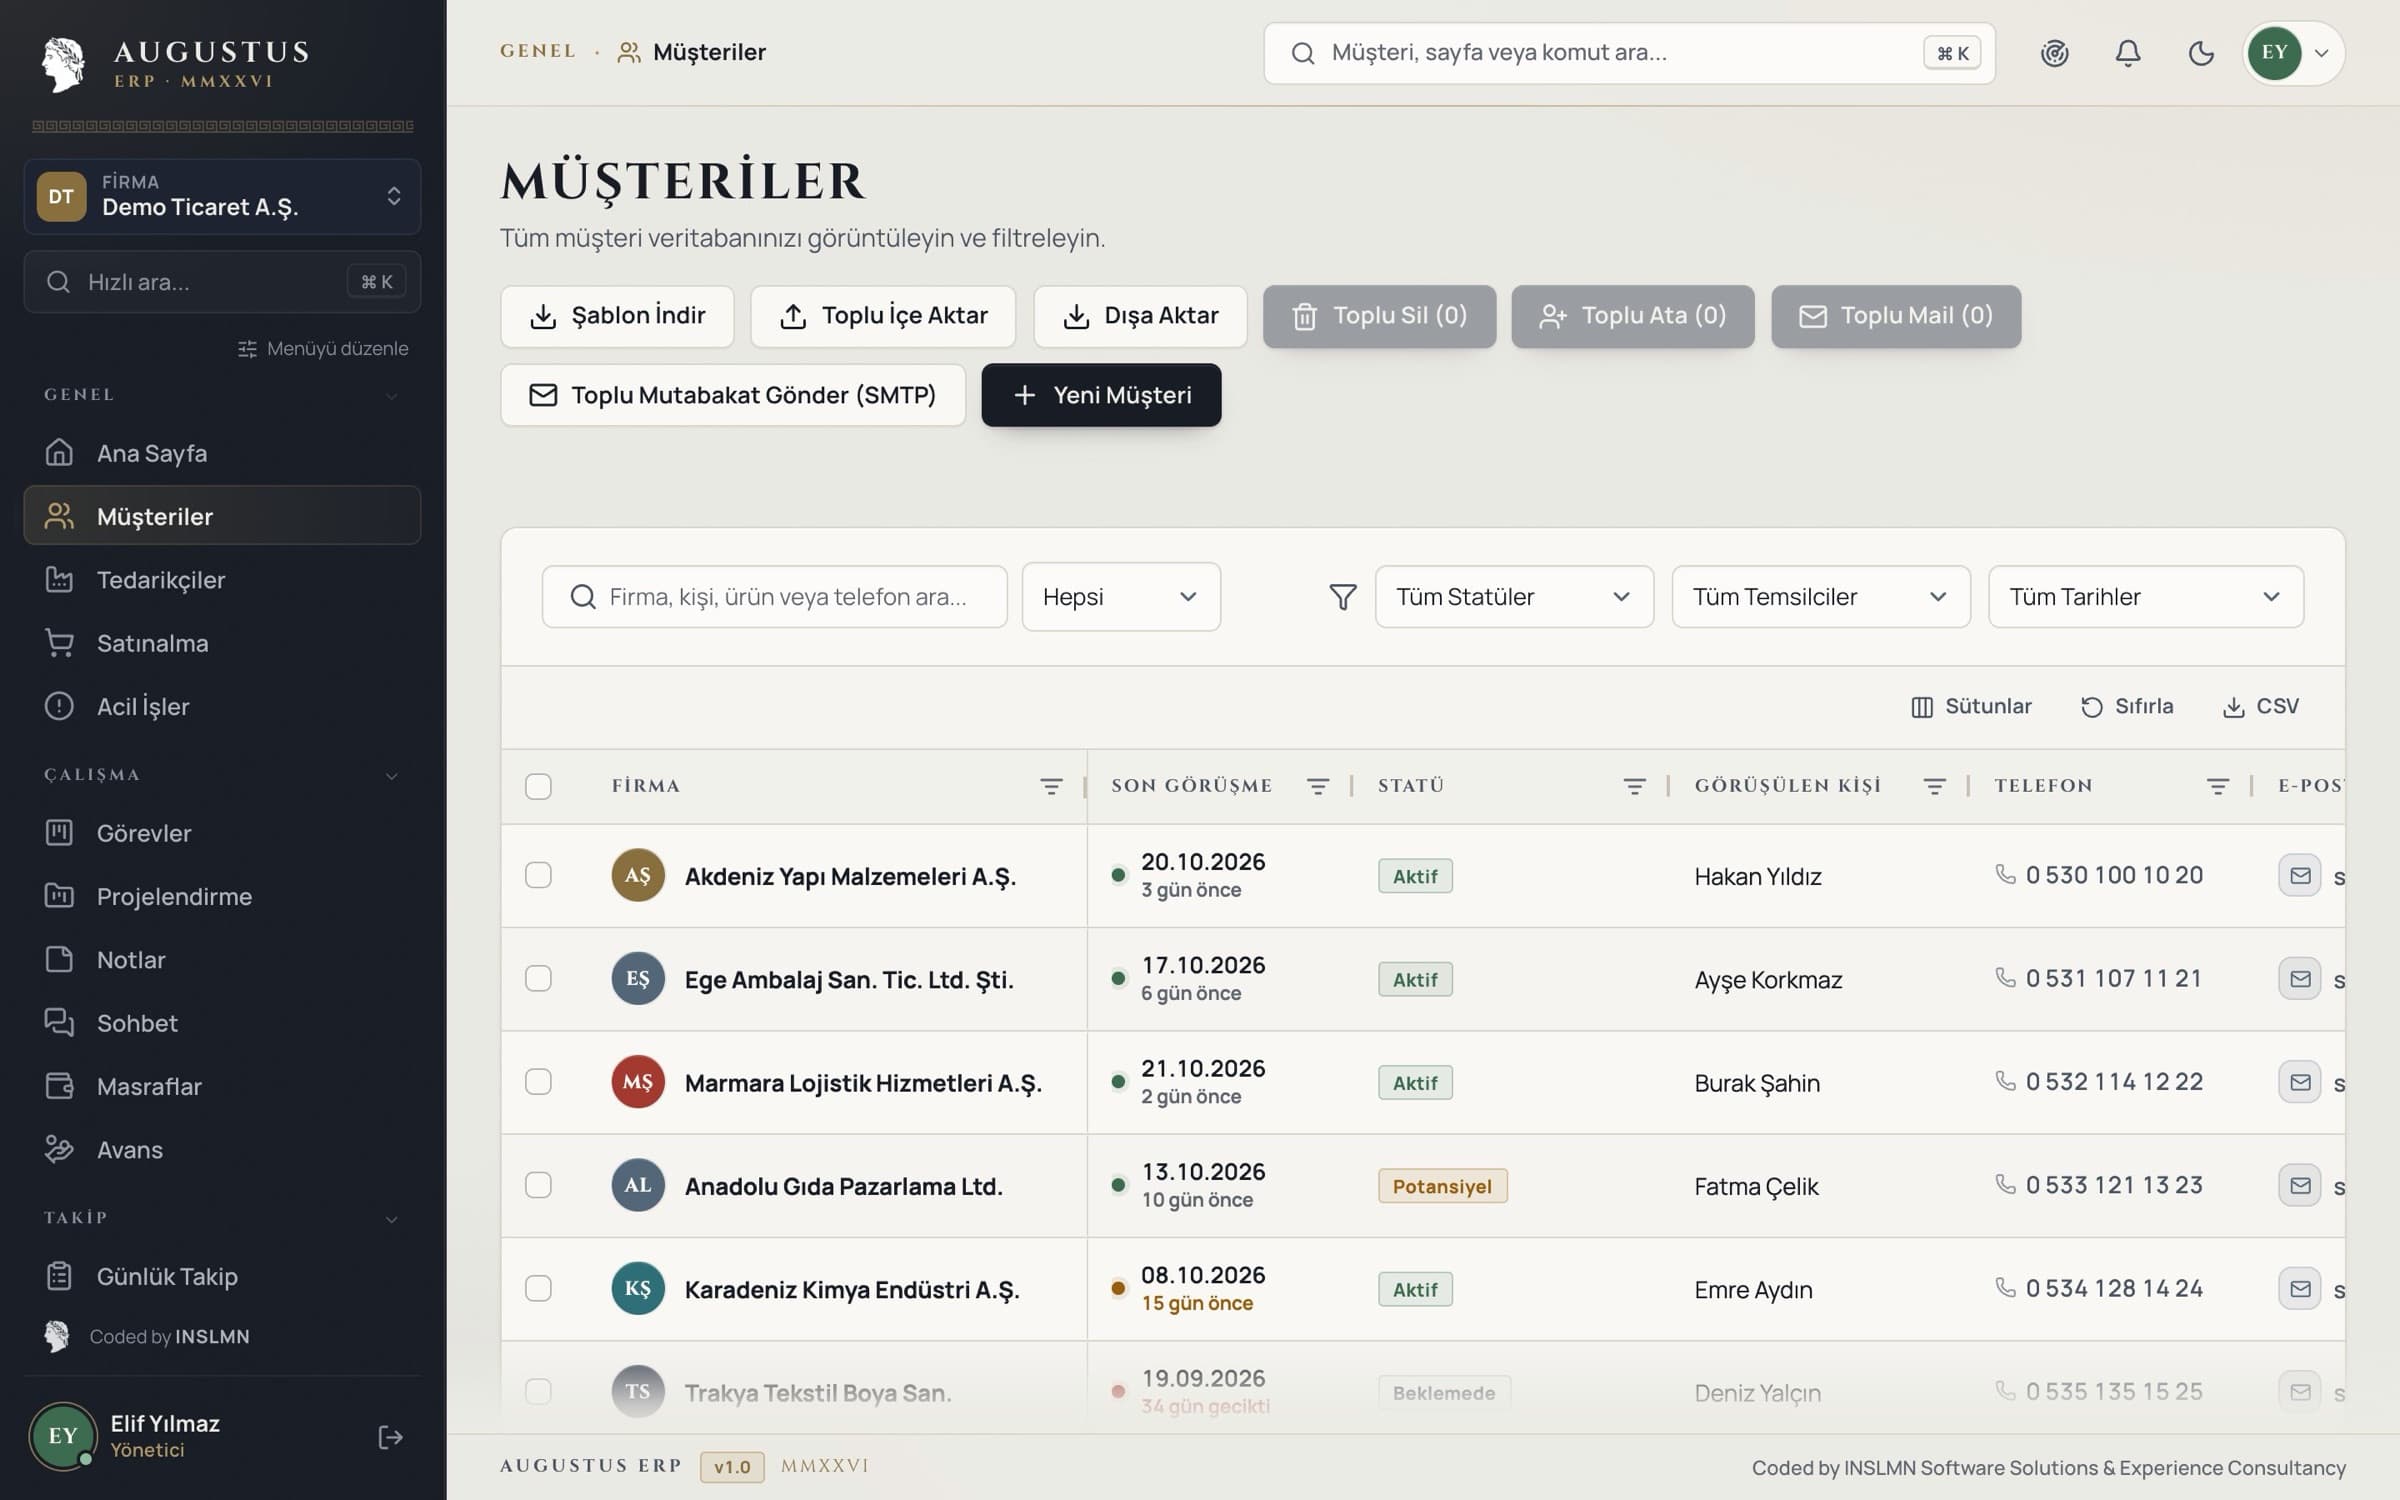Expand the Tüm Temsilciler dropdown
Image resolution: width=2400 pixels, height=1500 pixels.
[1820, 597]
